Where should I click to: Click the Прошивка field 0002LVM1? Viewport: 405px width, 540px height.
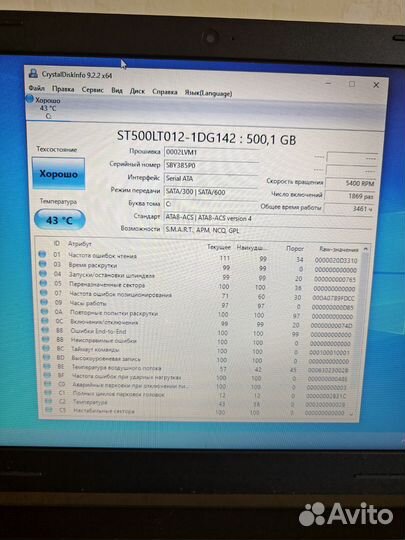[x=211, y=153]
